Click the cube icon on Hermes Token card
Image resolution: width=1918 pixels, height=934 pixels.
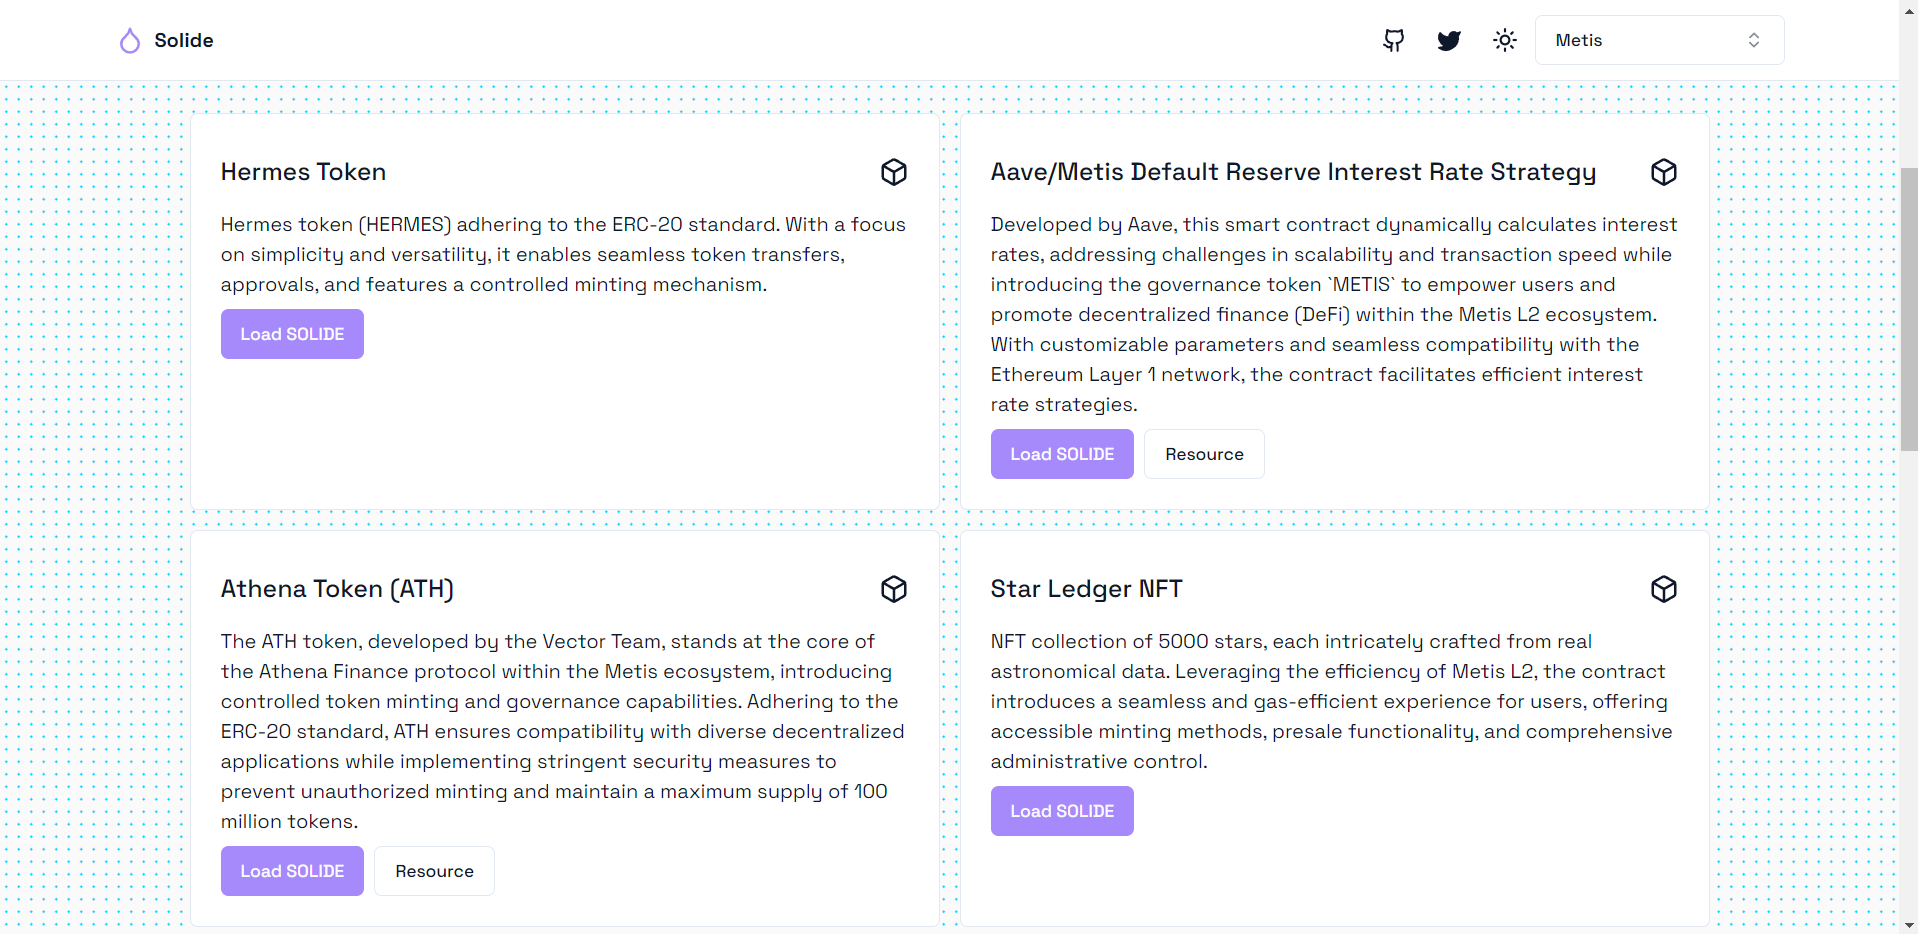pos(894,172)
